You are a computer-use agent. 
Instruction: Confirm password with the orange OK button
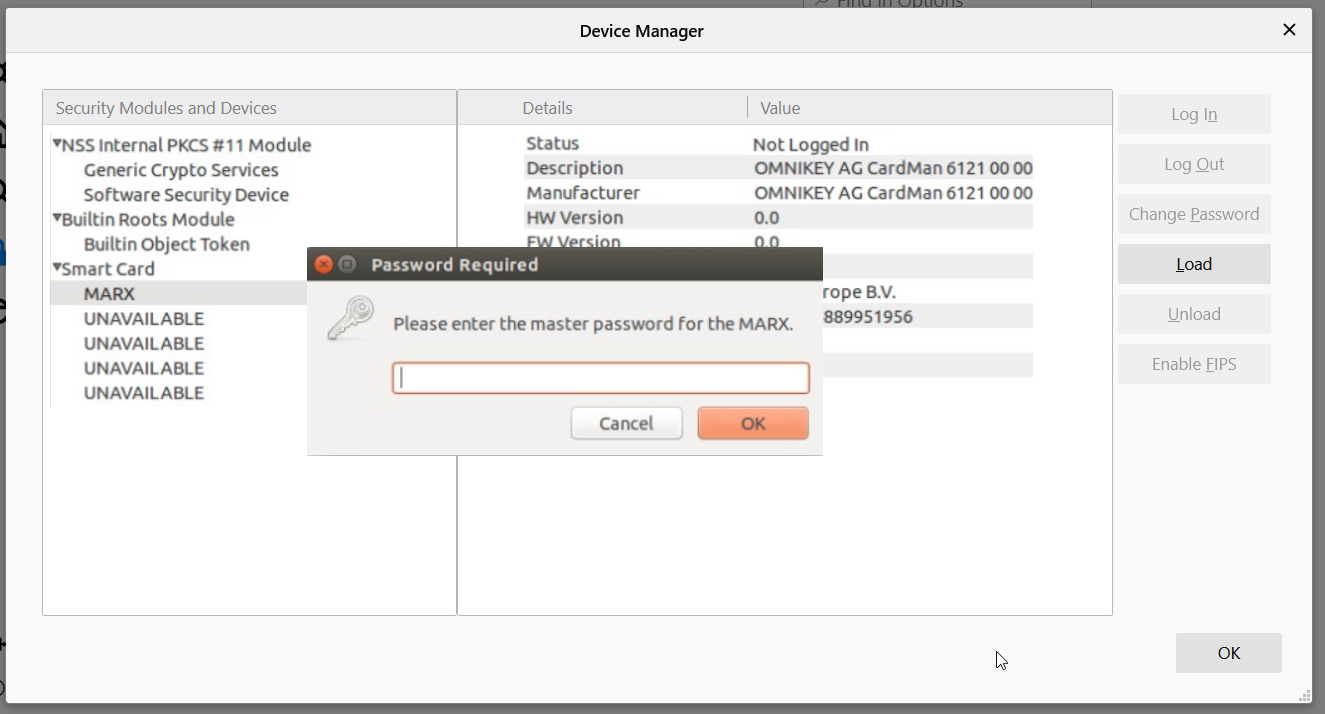(752, 423)
